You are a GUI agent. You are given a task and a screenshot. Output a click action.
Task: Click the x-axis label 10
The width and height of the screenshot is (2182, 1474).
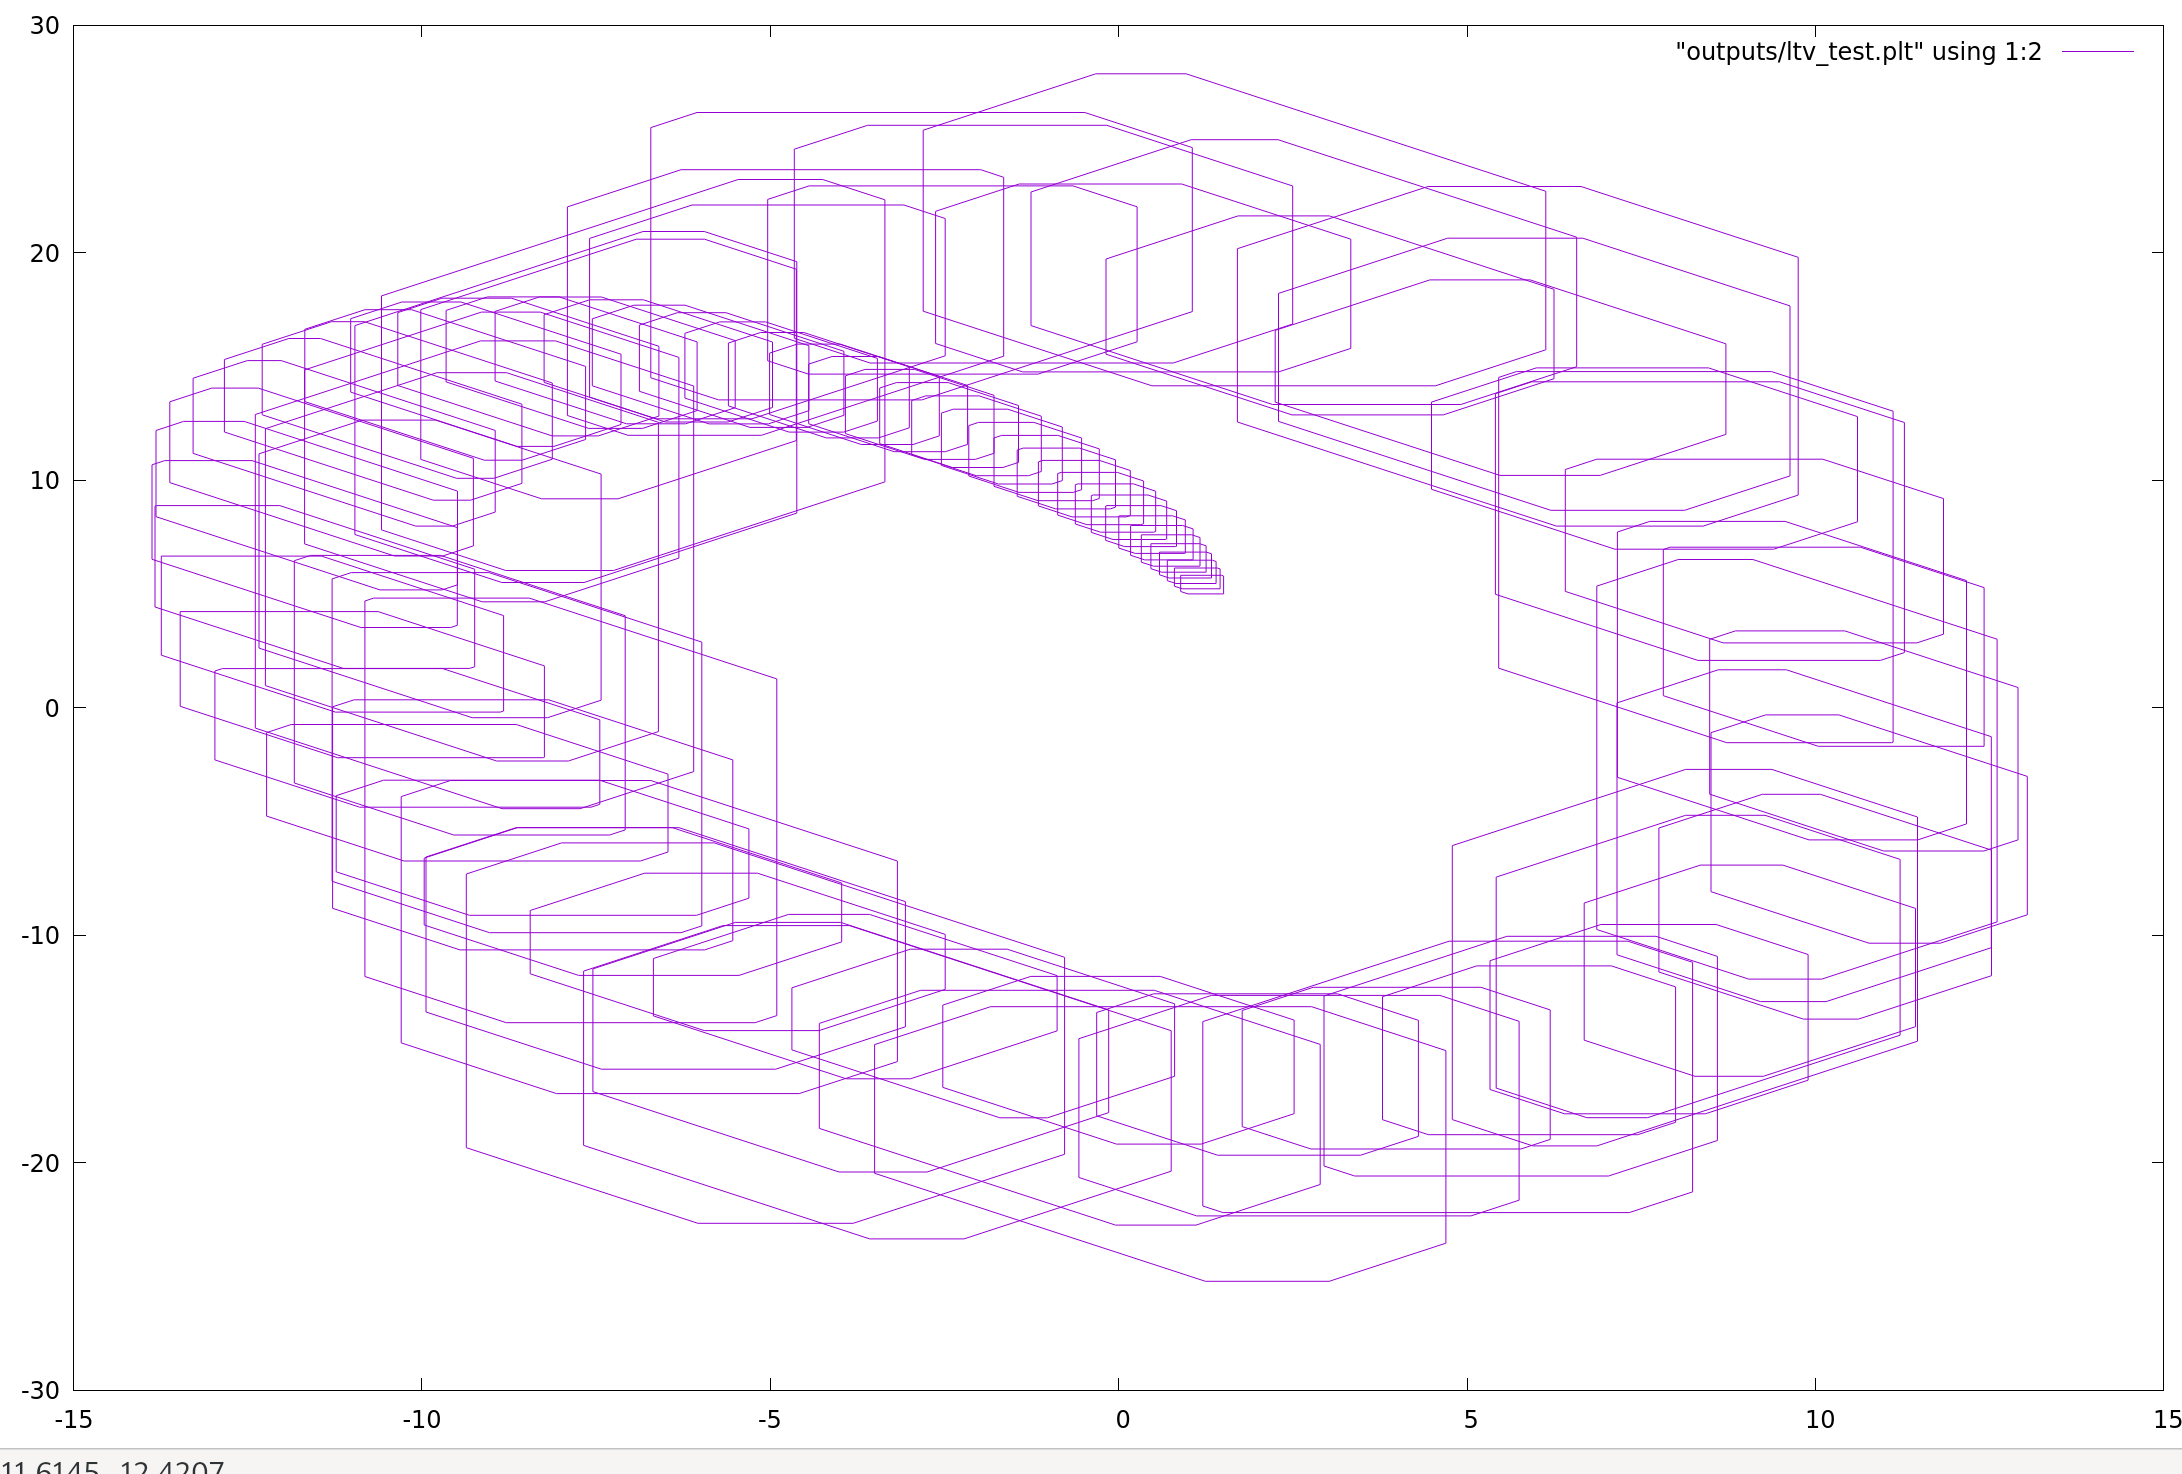1820,1419
